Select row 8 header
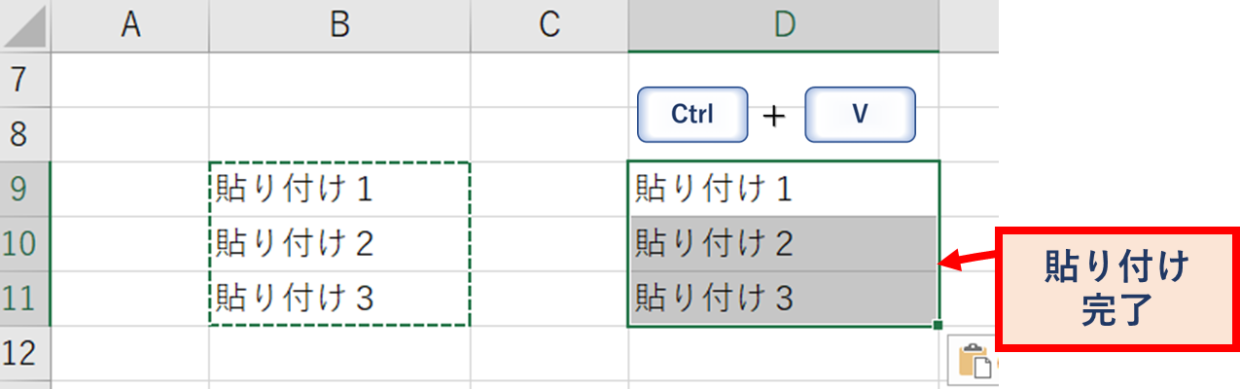Image resolution: width=1240 pixels, height=389 pixels. point(24,134)
